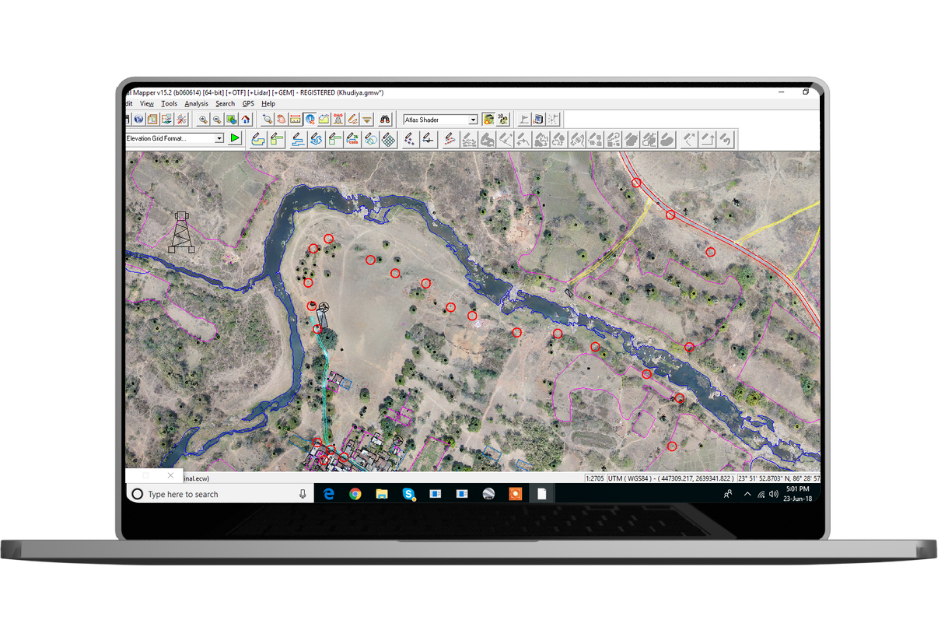The height and width of the screenshot is (642, 938).
Task: Expand the Elevation Grid Format dropdown
Action: tap(219, 139)
